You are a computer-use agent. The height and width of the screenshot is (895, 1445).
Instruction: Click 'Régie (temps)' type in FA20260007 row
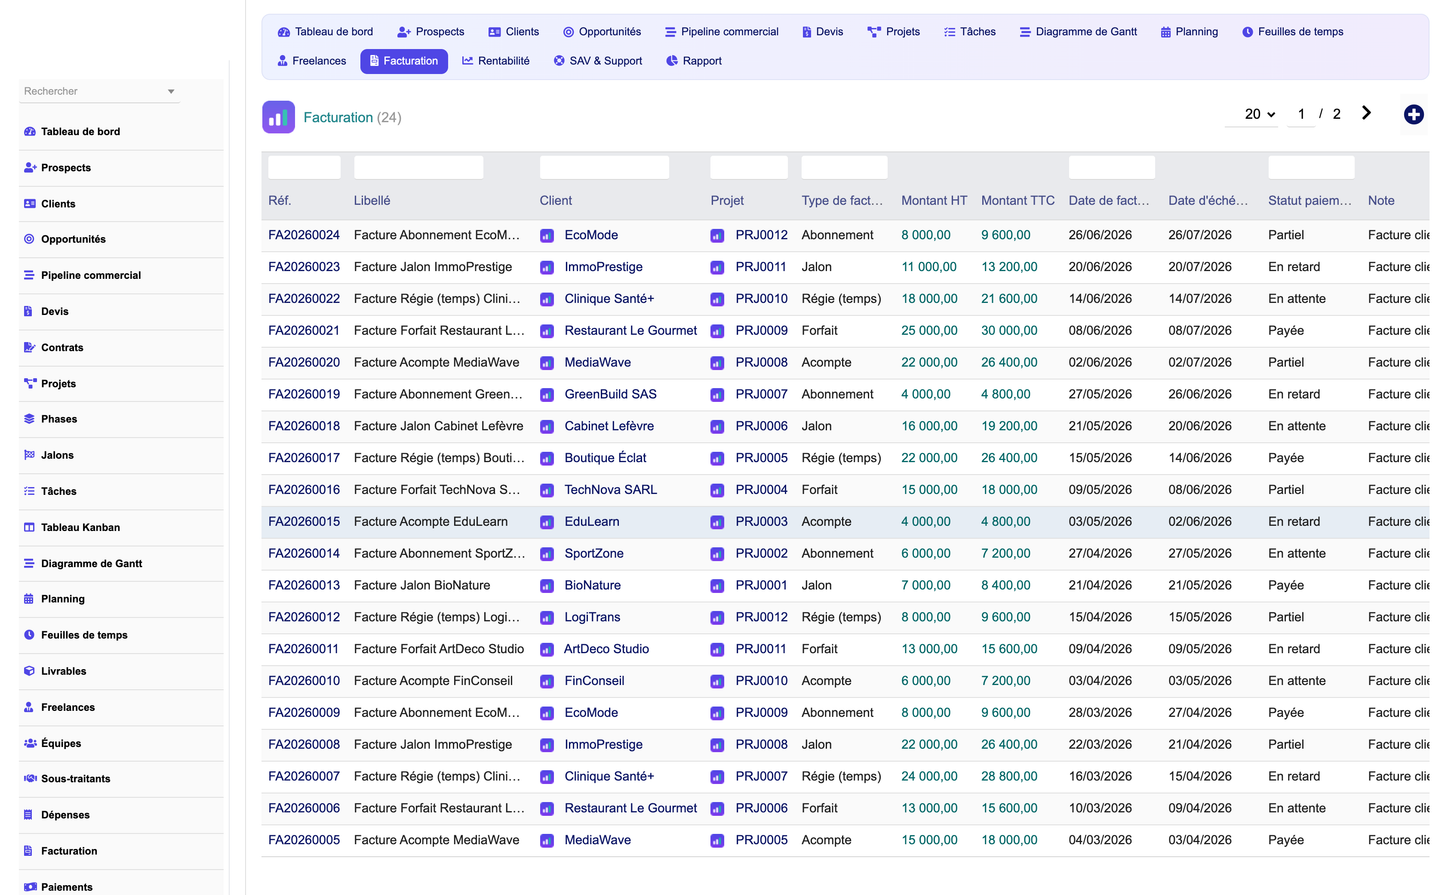pyautogui.click(x=841, y=777)
